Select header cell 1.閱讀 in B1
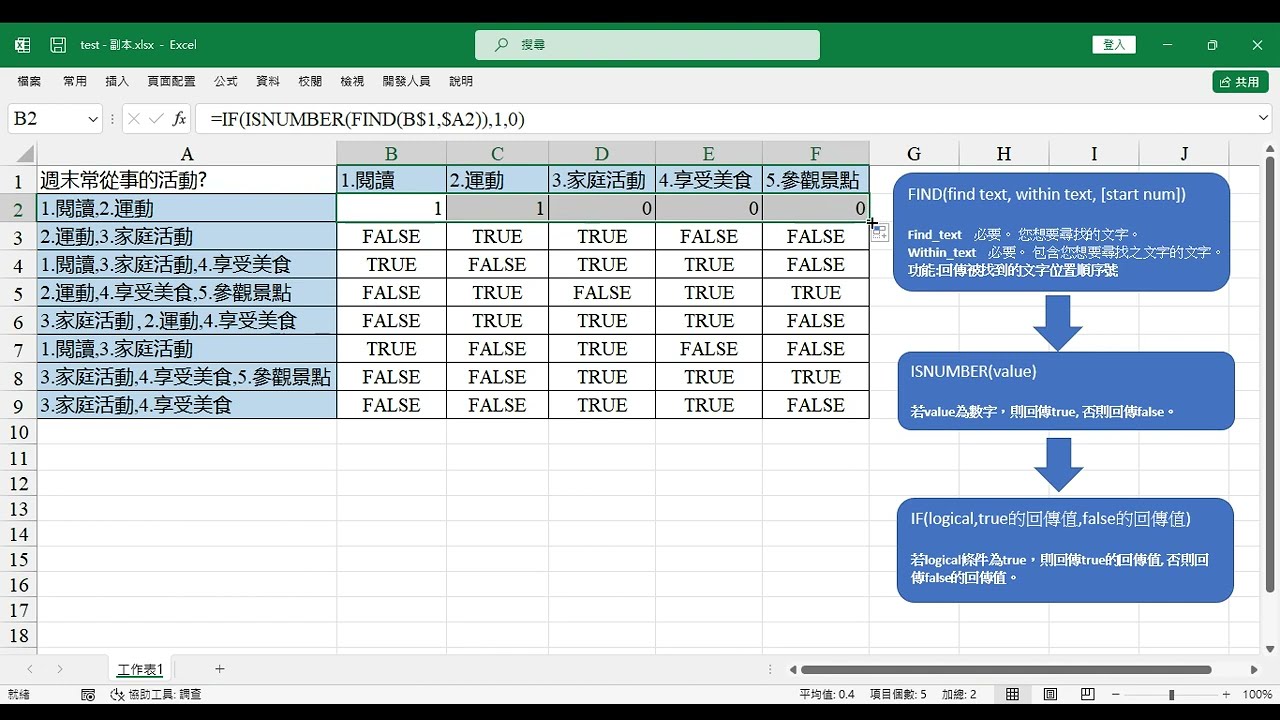The height and width of the screenshot is (720, 1280). (392, 180)
